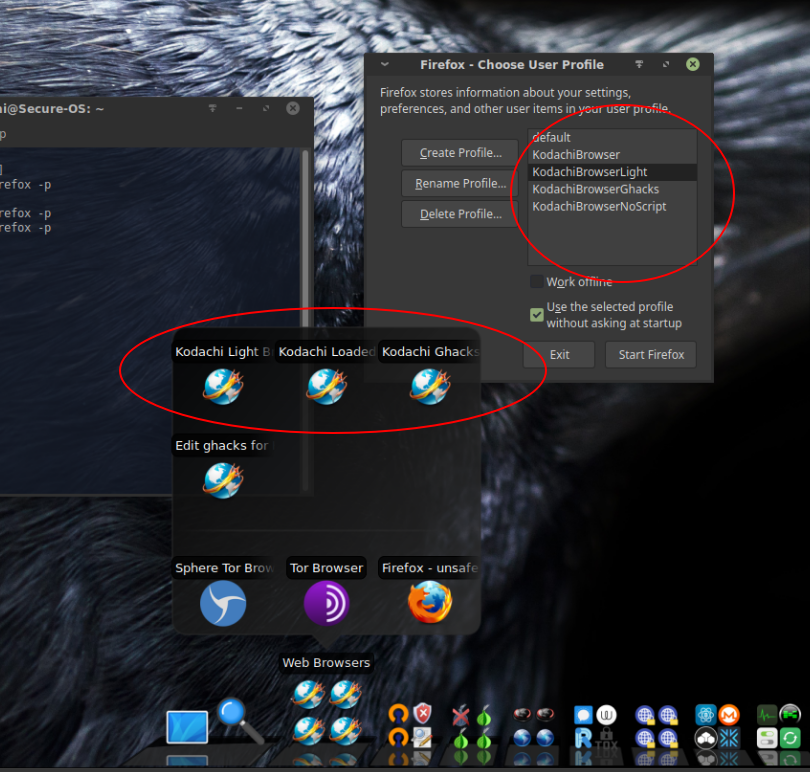This screenshot has height=772, width=810.
Task: Launch the Kodachi Ghacks browser icon
Action: click(429, 385)
